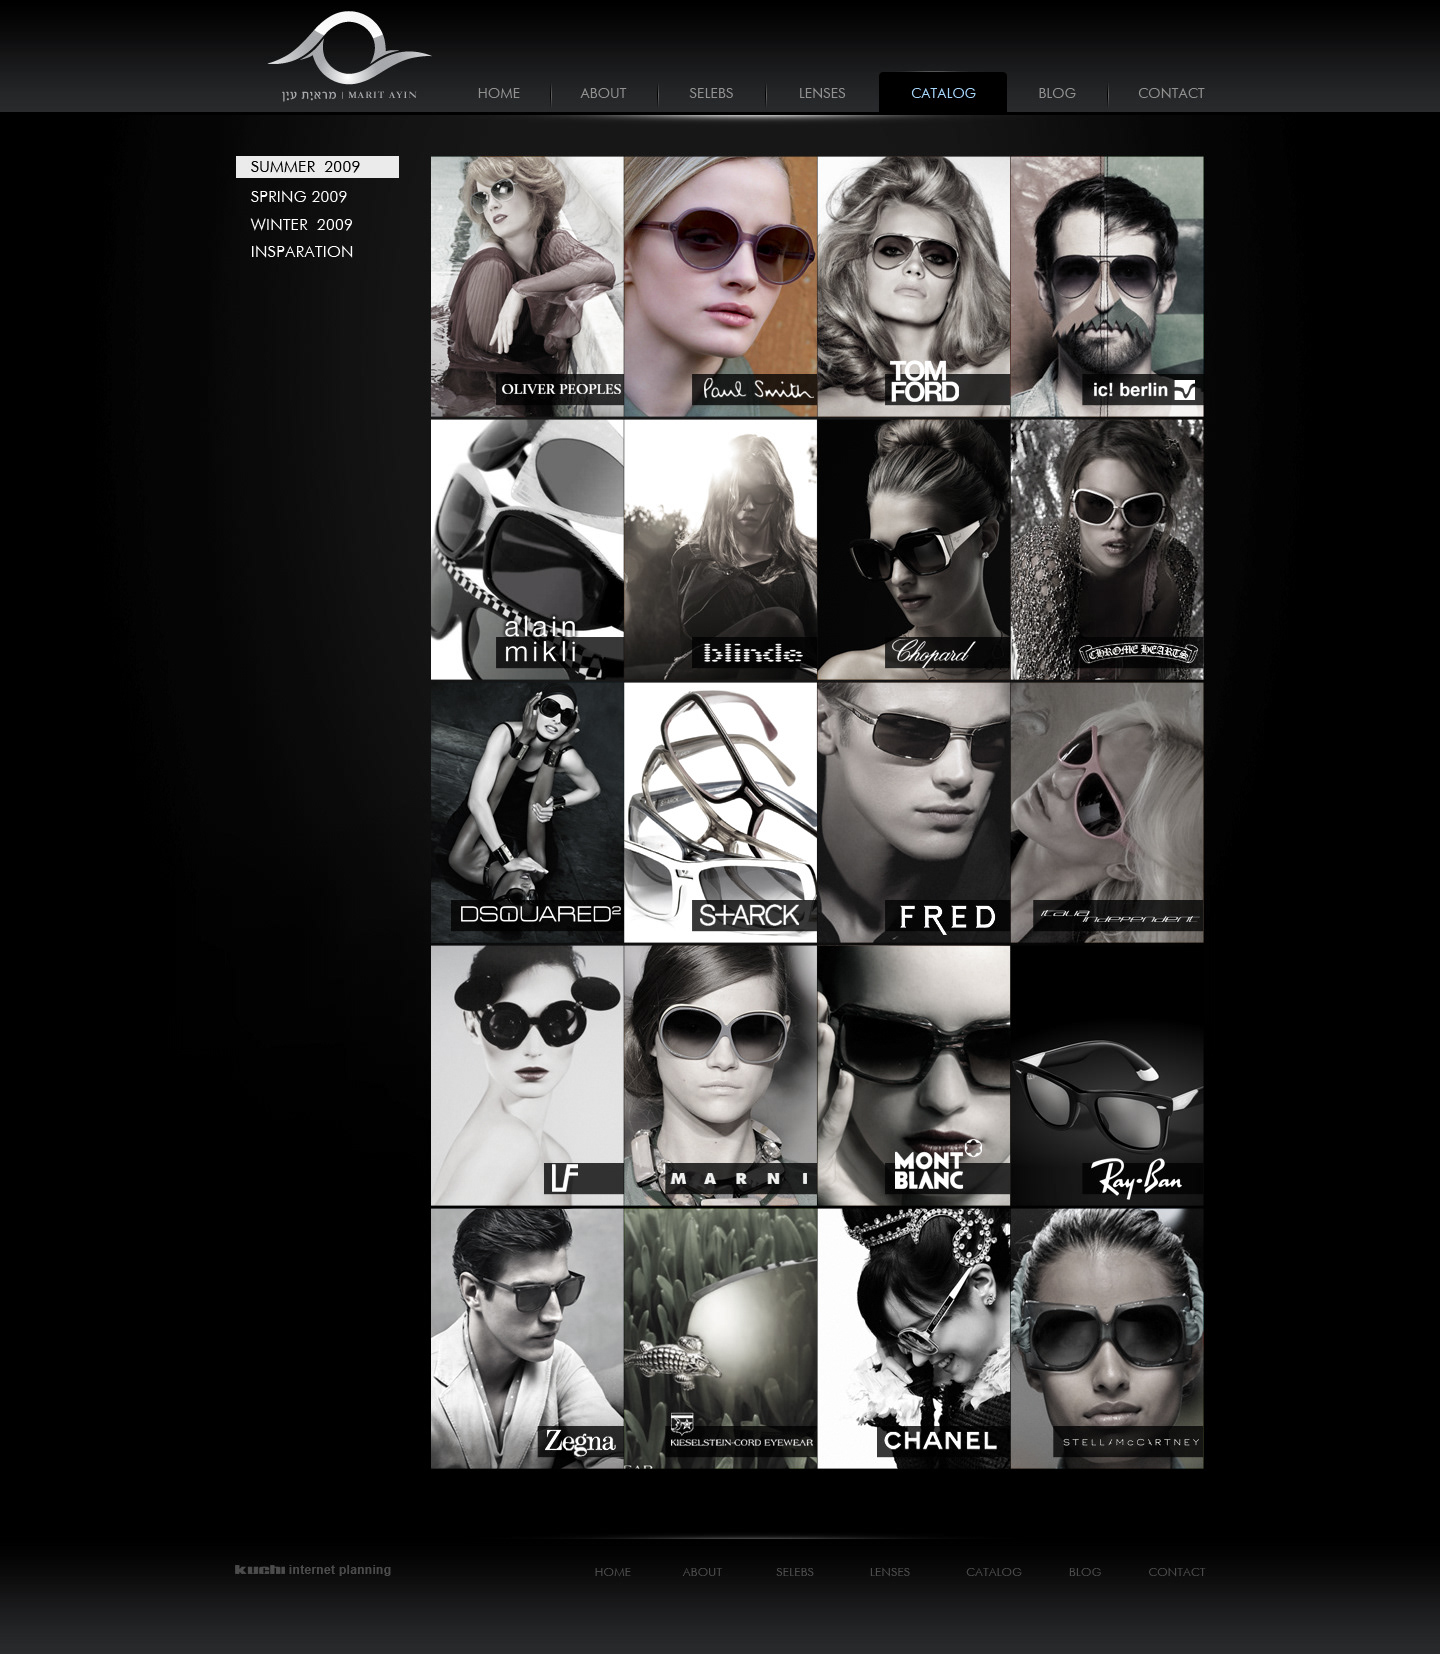Open the Starck eyeglasses tile
This screenshot has width=1440, height=1654.
tap(720, 812)
